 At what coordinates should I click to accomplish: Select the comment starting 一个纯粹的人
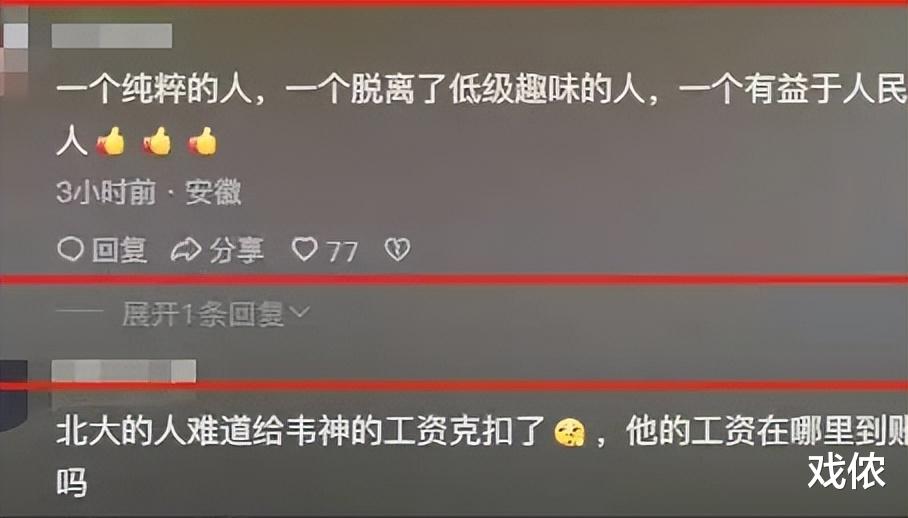[x=482, y=115]
